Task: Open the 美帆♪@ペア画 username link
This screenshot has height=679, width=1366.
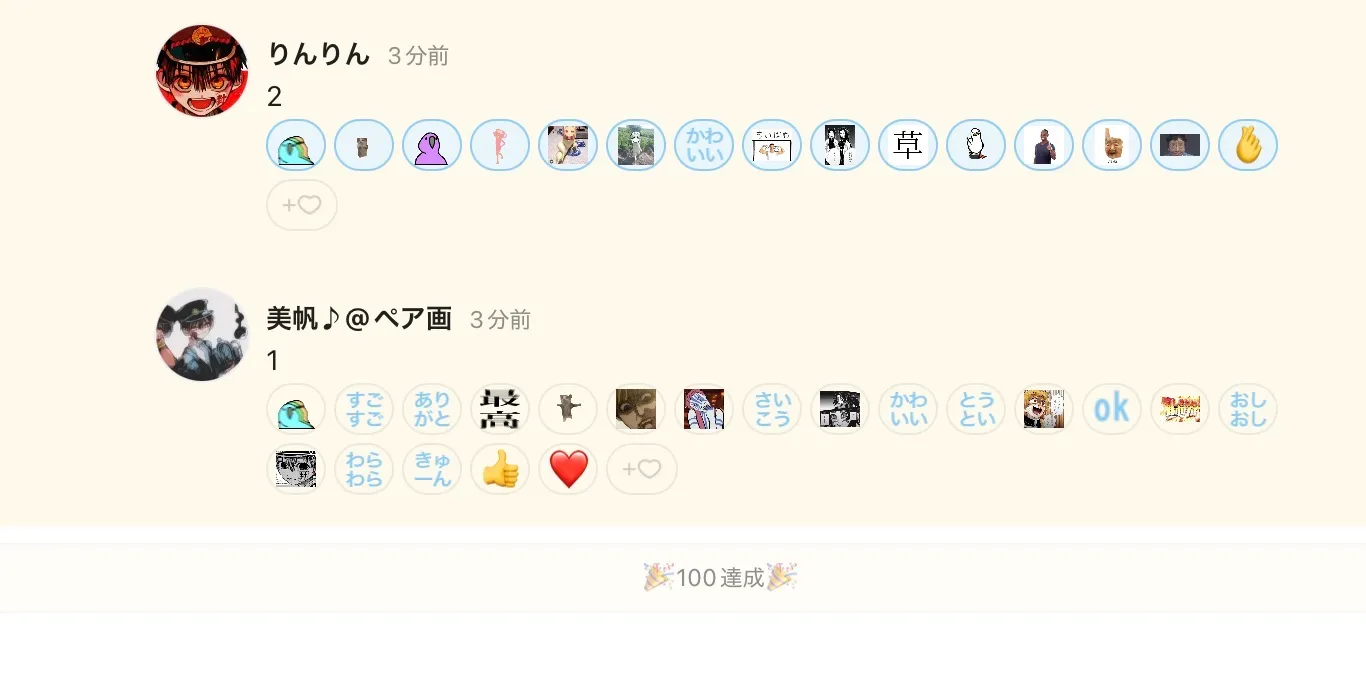Action: pos(359,319)
